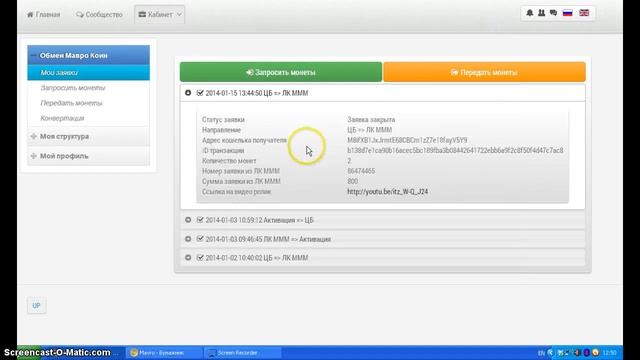This screenshot has width=640, height=360.
Task: Click row title 2014-01-15 13:44:50 ЦБ => ЛК МММ
Action: (x=257, y=93)
